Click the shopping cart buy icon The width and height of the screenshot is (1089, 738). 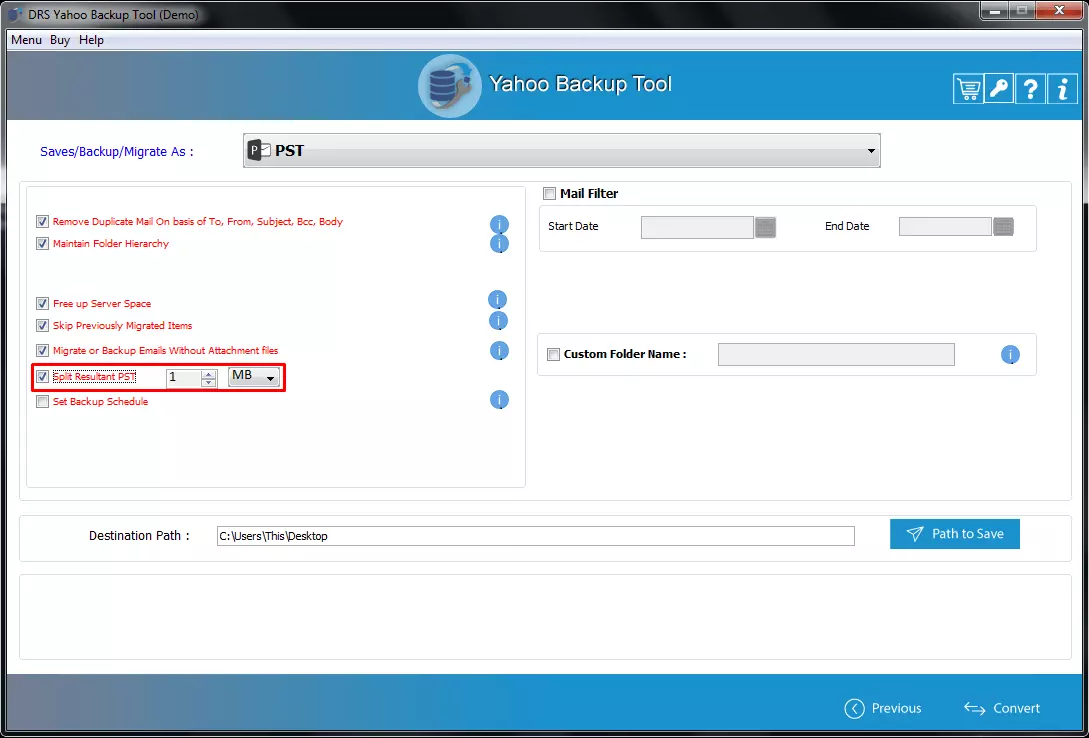pos(968,89)
